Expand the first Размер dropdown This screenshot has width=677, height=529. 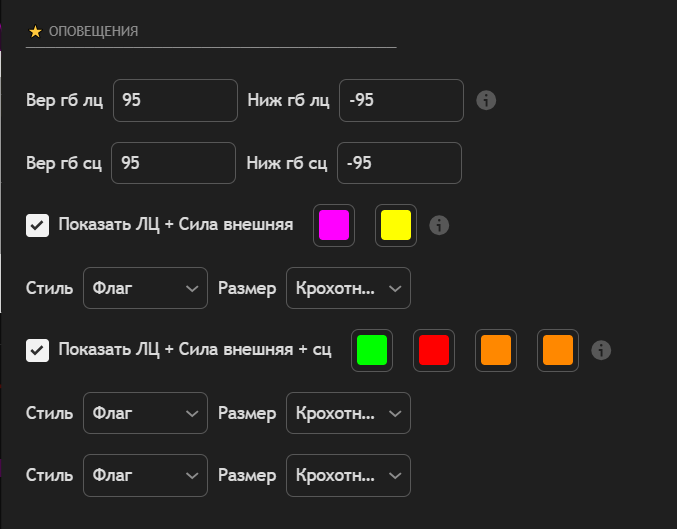[x=348, y=288]
